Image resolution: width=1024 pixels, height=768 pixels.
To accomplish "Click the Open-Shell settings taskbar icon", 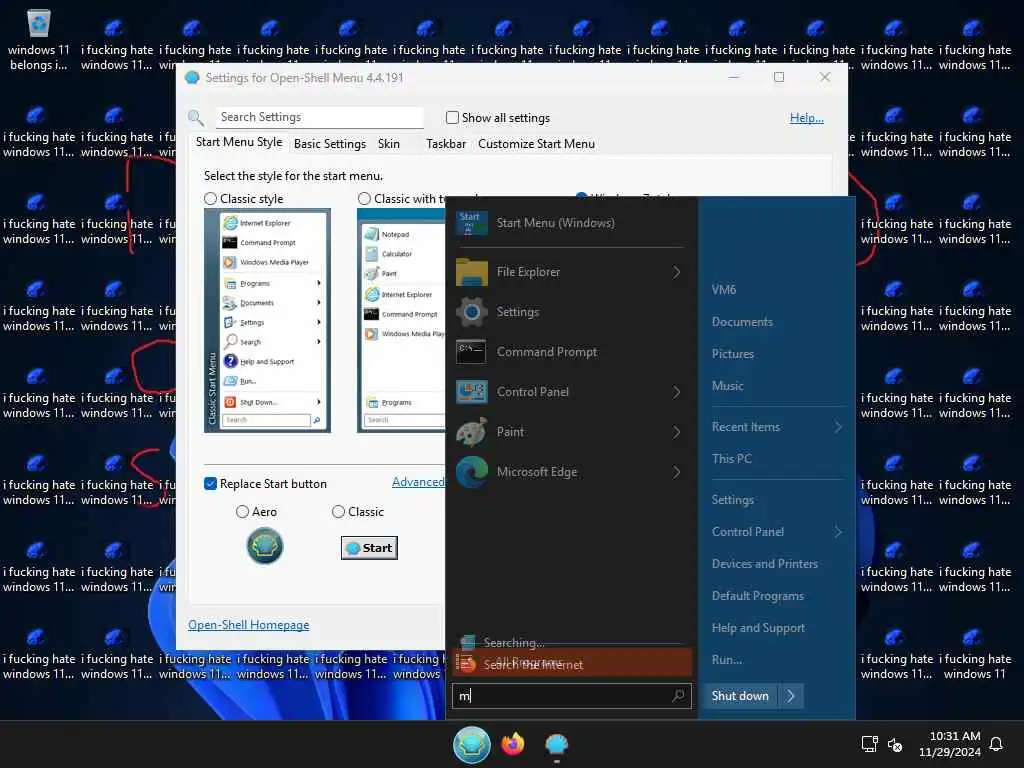I will coord(556,744).
